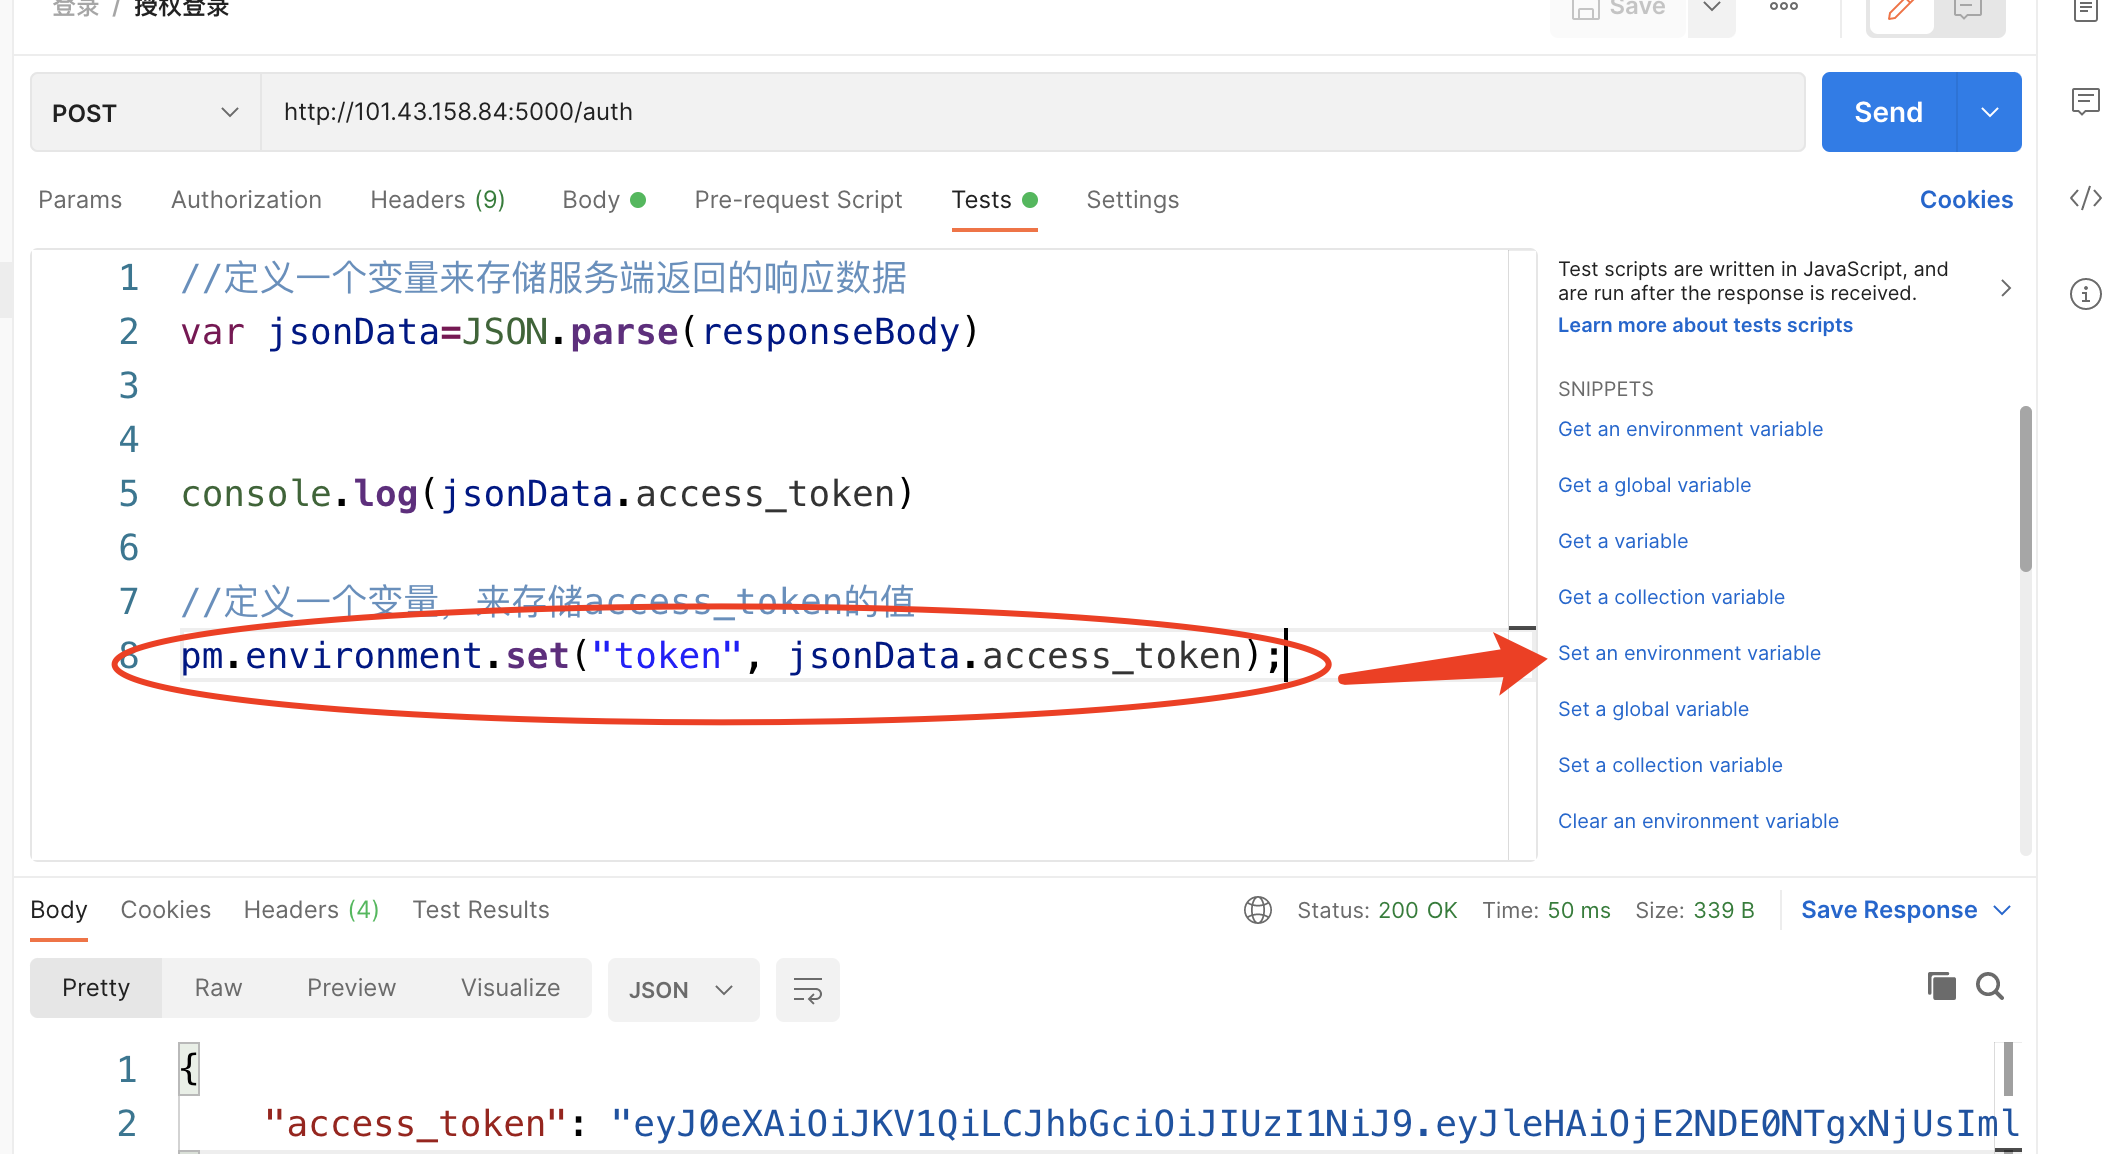Insert the Set a global variable snippet
Viewport: 2118px width, 1154px height.
click(1653, 709)
